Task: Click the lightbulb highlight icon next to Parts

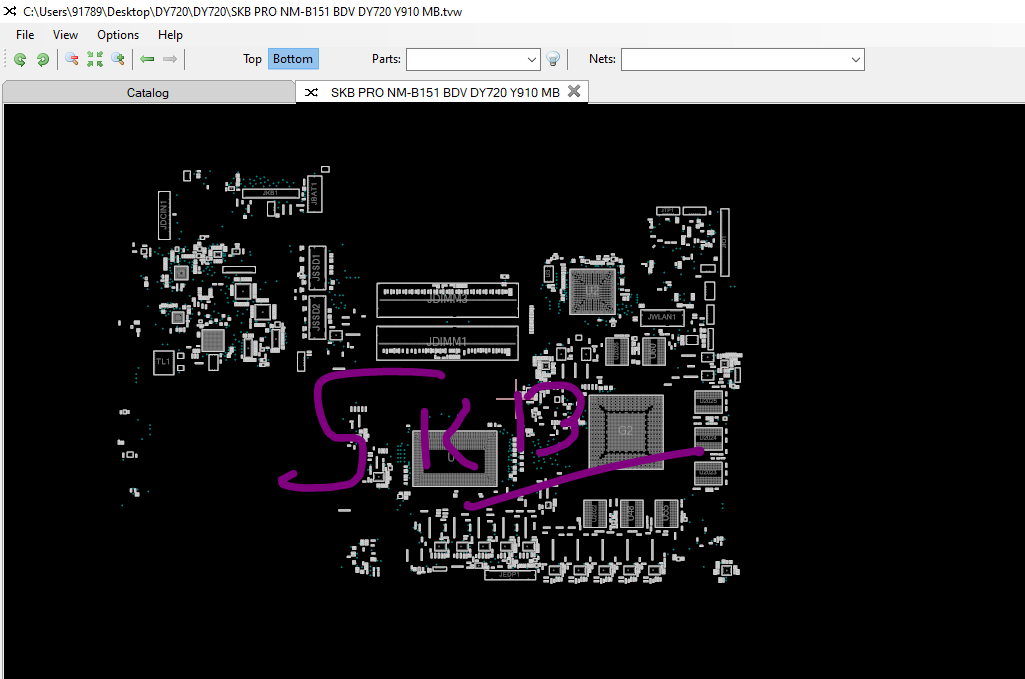Action: tap(553, 59)
